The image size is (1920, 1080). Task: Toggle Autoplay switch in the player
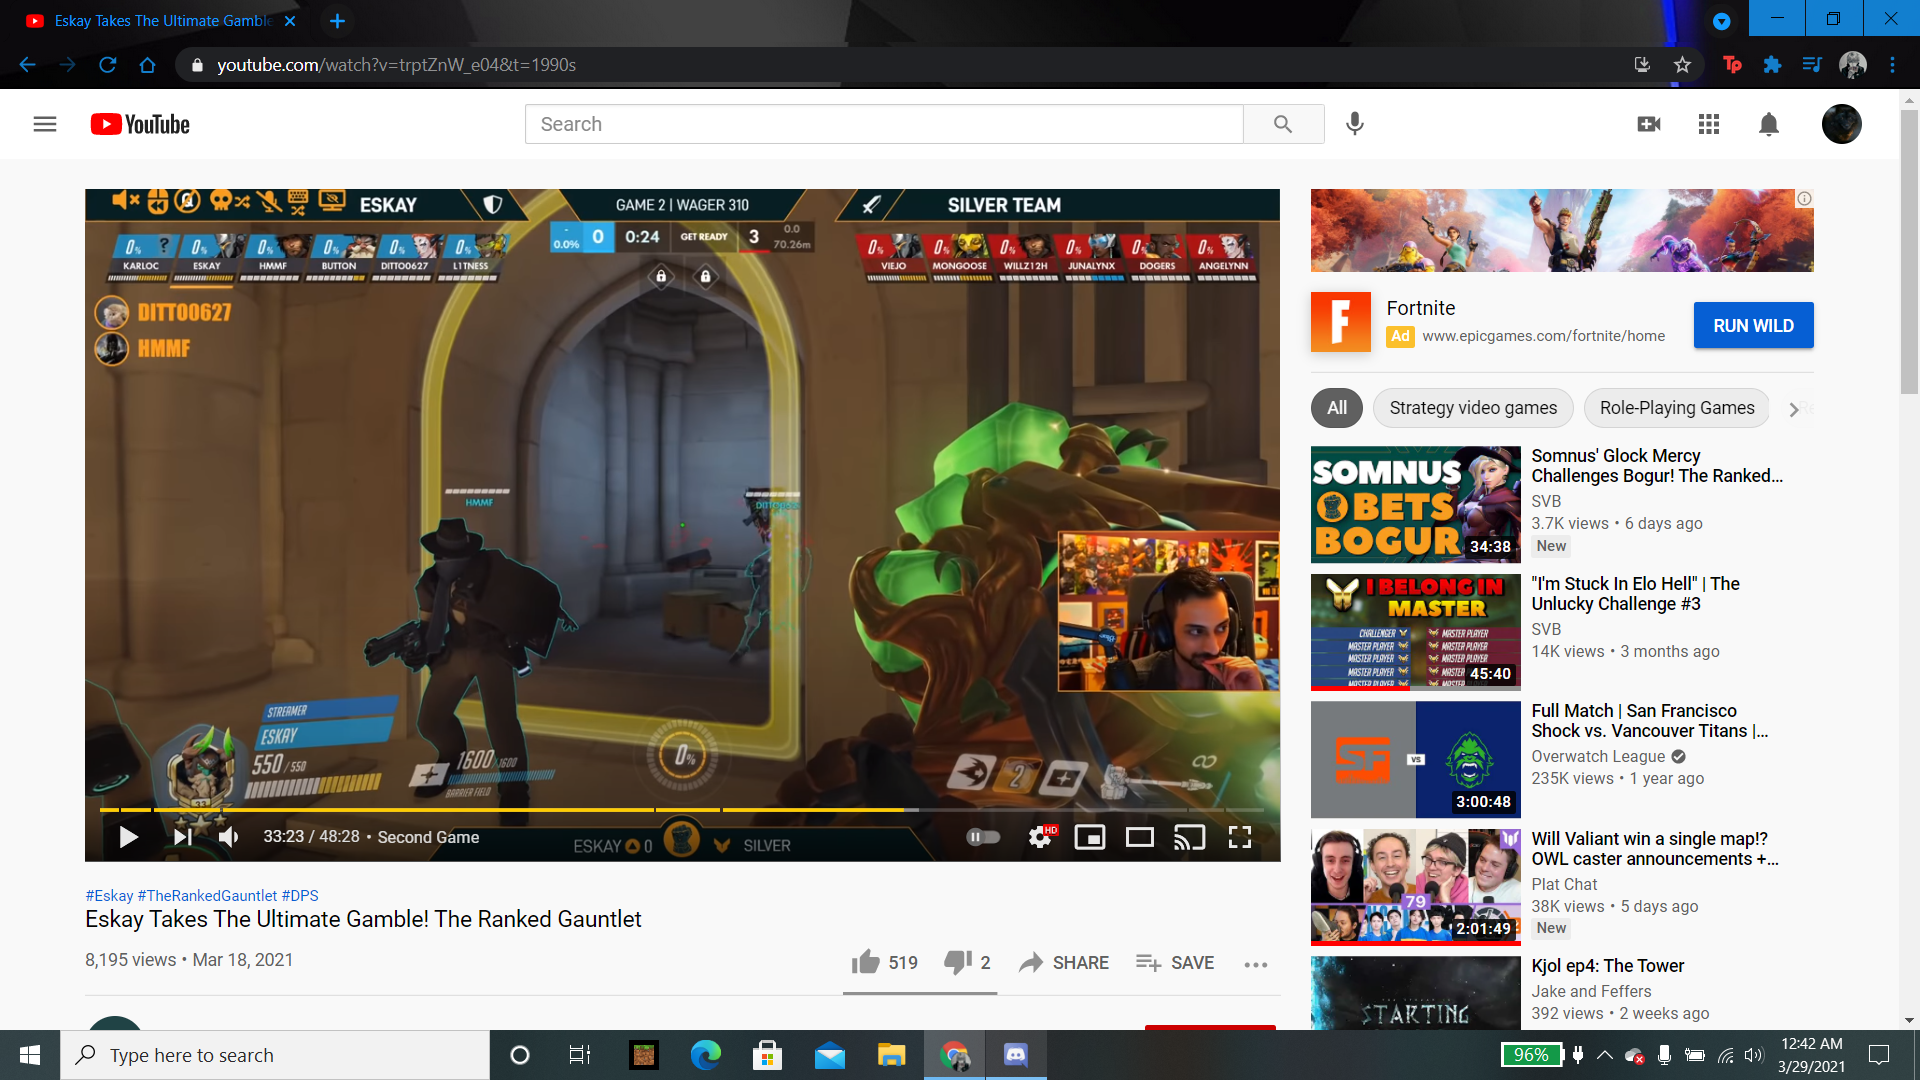pos(981,837)
